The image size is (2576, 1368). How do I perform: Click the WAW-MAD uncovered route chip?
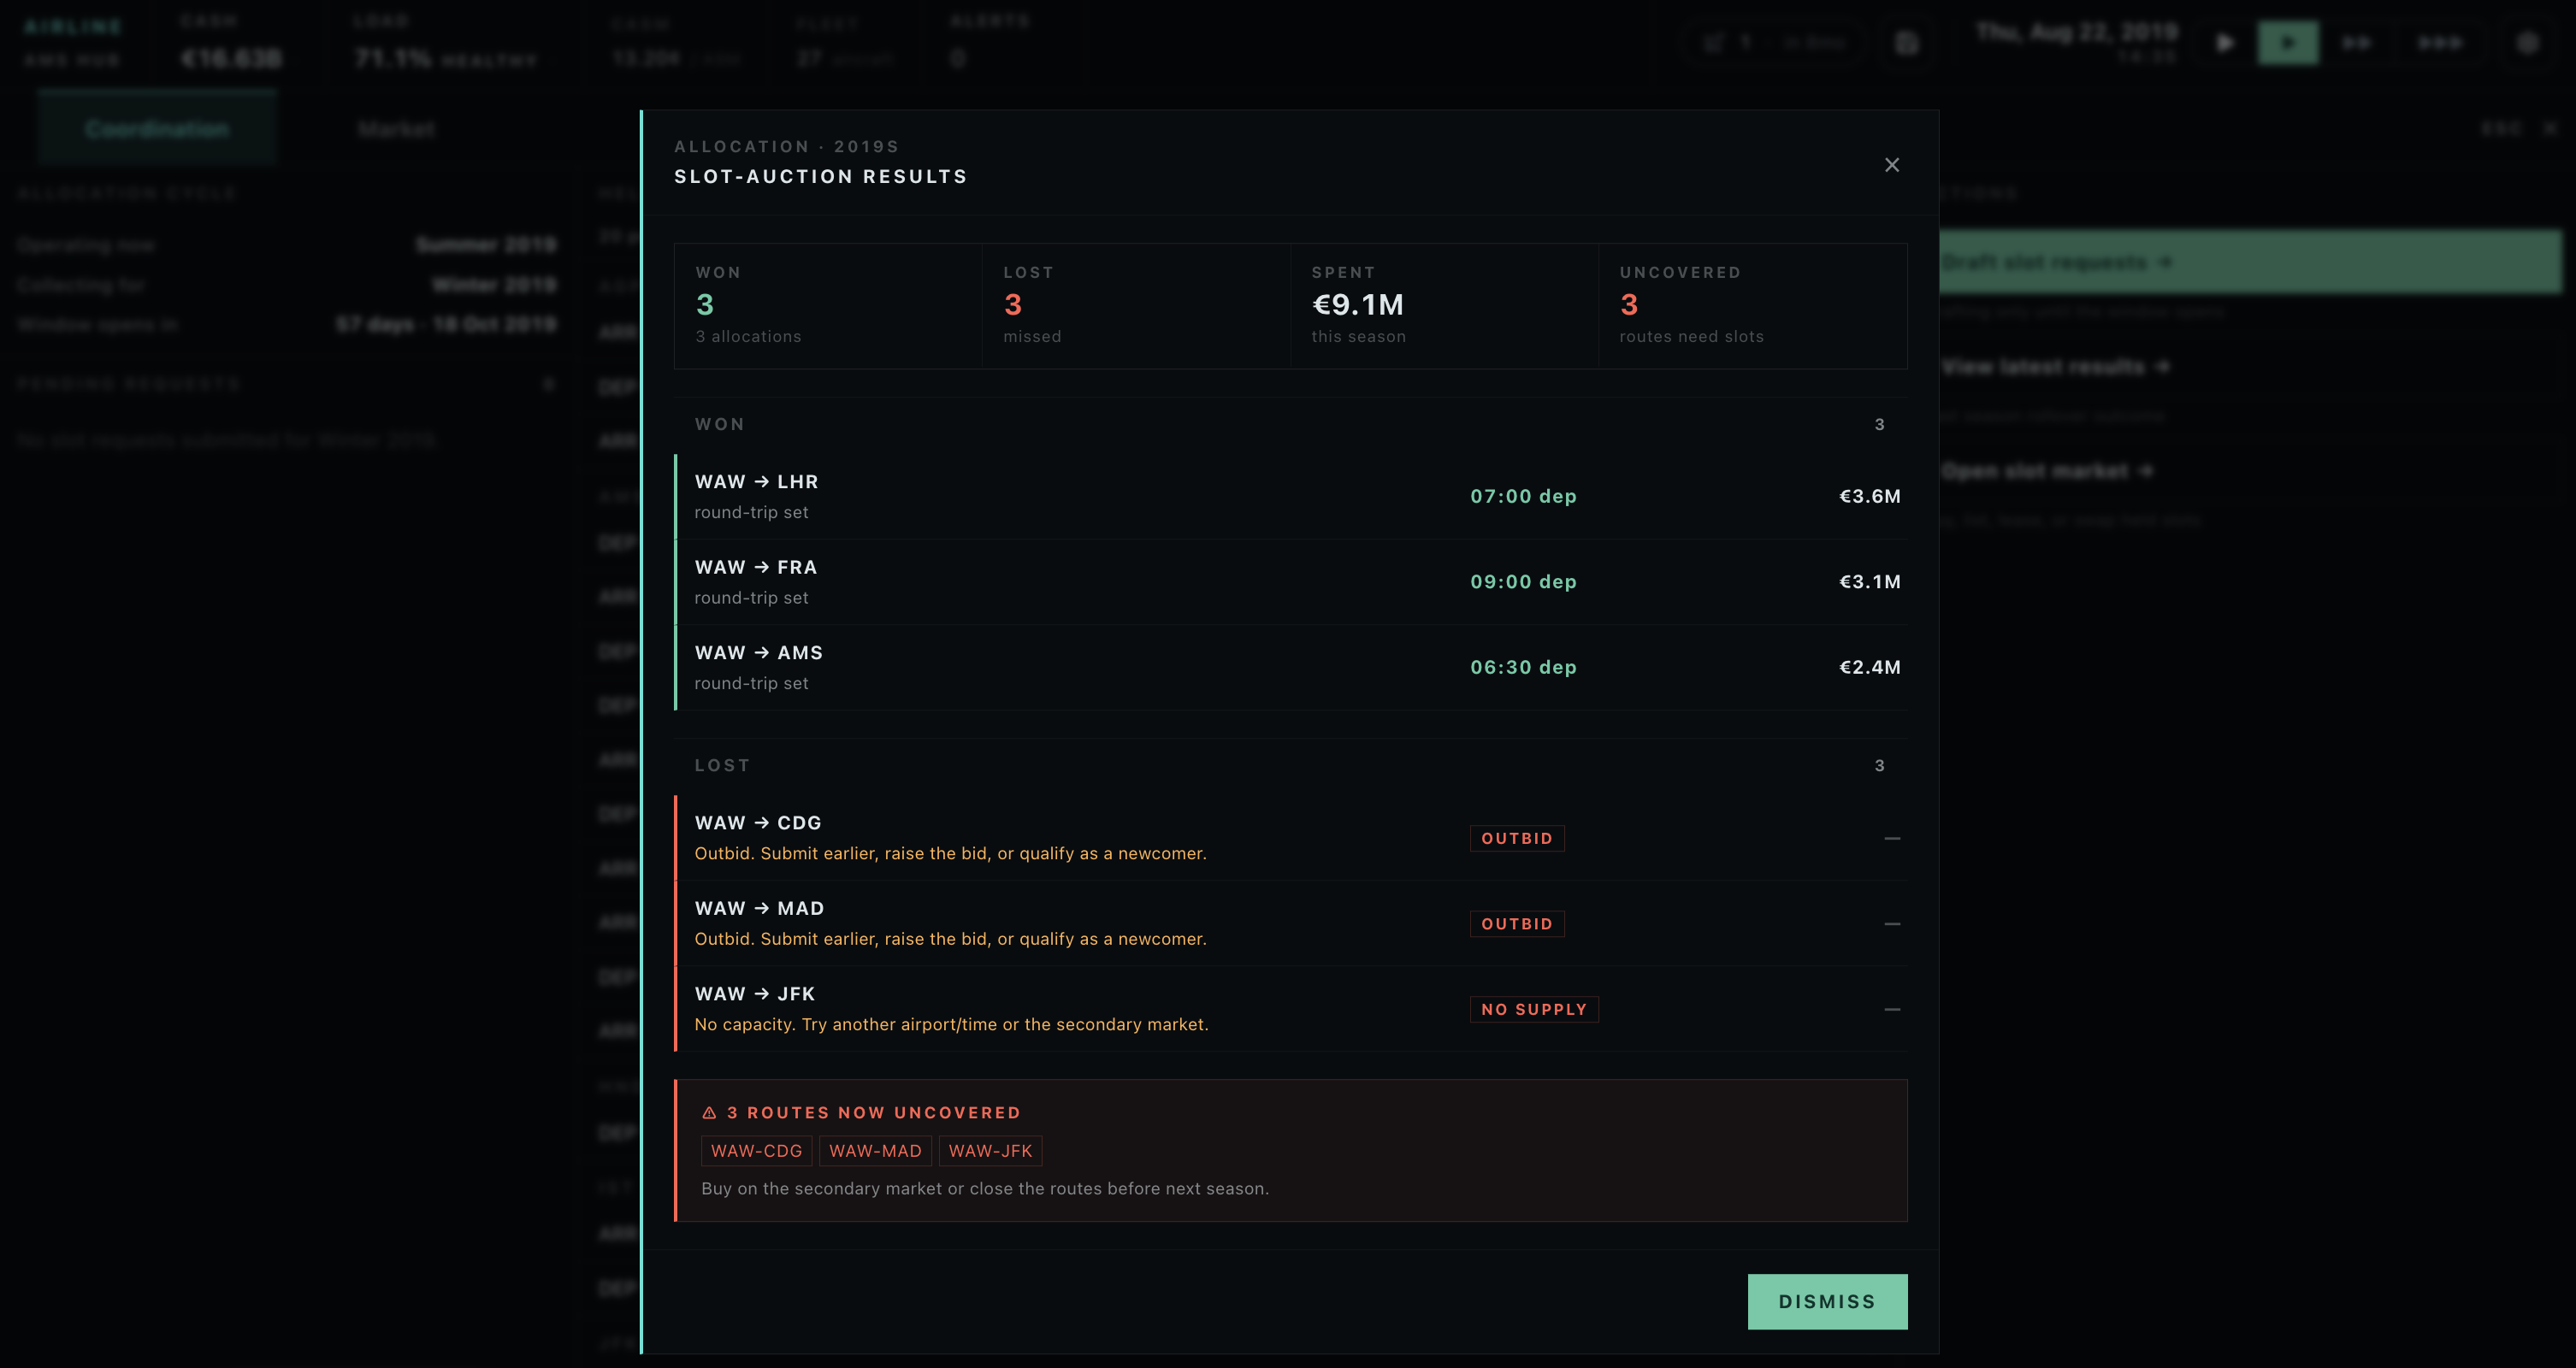pyautogui.click(x=875, y=1151)
